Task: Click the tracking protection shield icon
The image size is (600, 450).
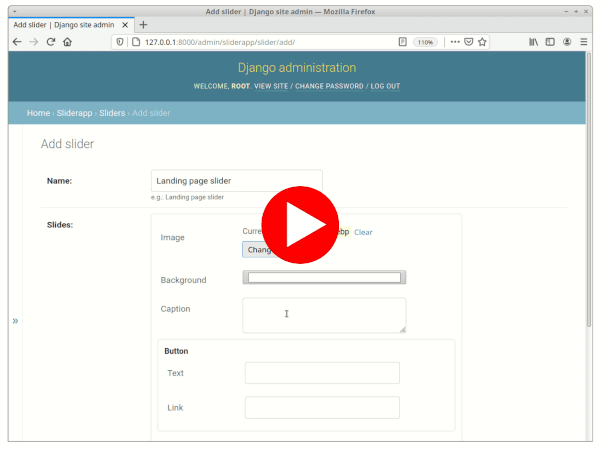Action: [120, 42]
